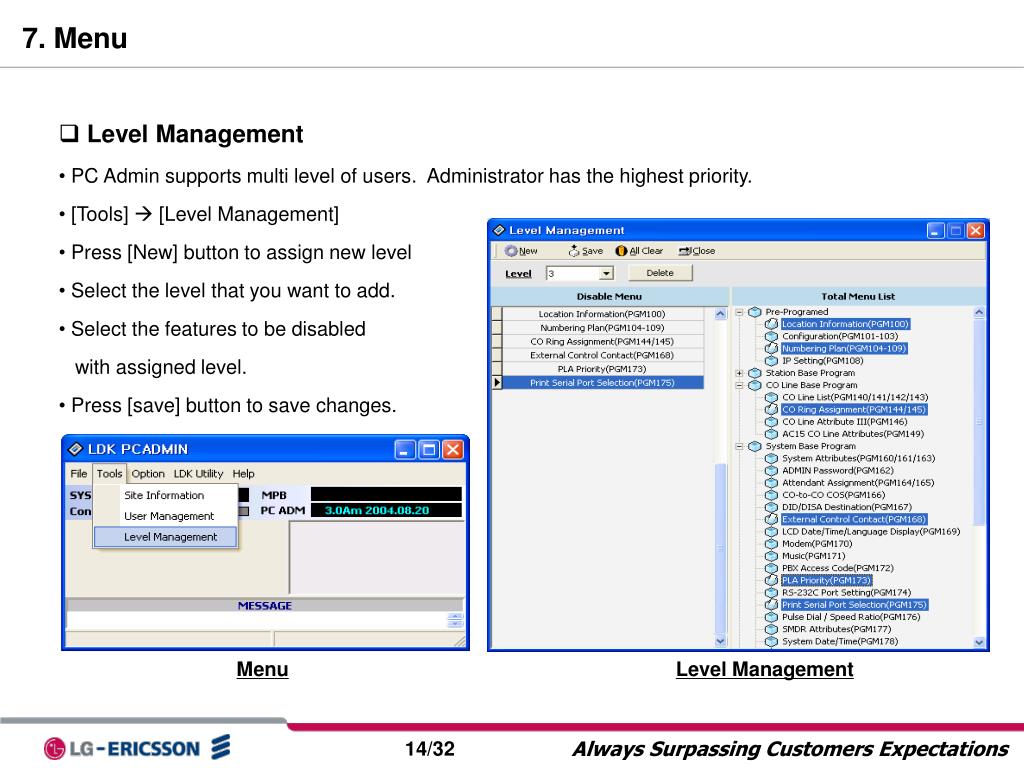Viewport: 1024px width, 768px height.
Task: Collapse the Pre-Programed tree node
Action: coord(739,312)
